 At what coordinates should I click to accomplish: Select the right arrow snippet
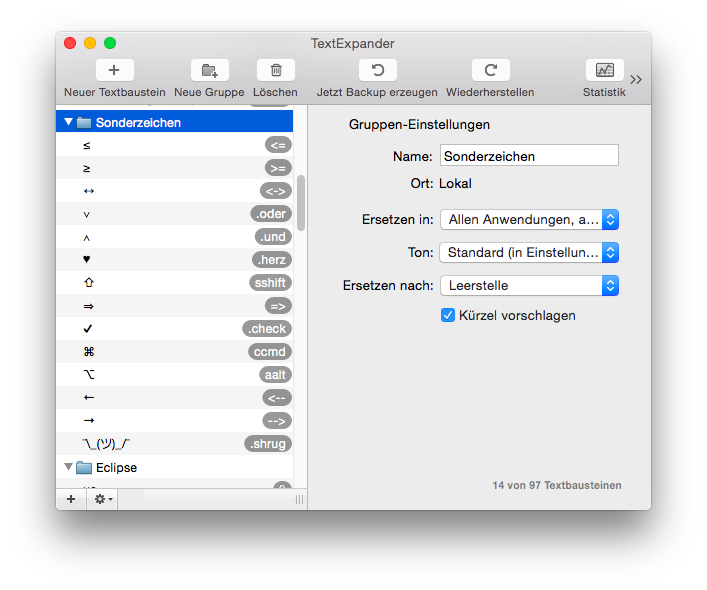pos(174,421)
